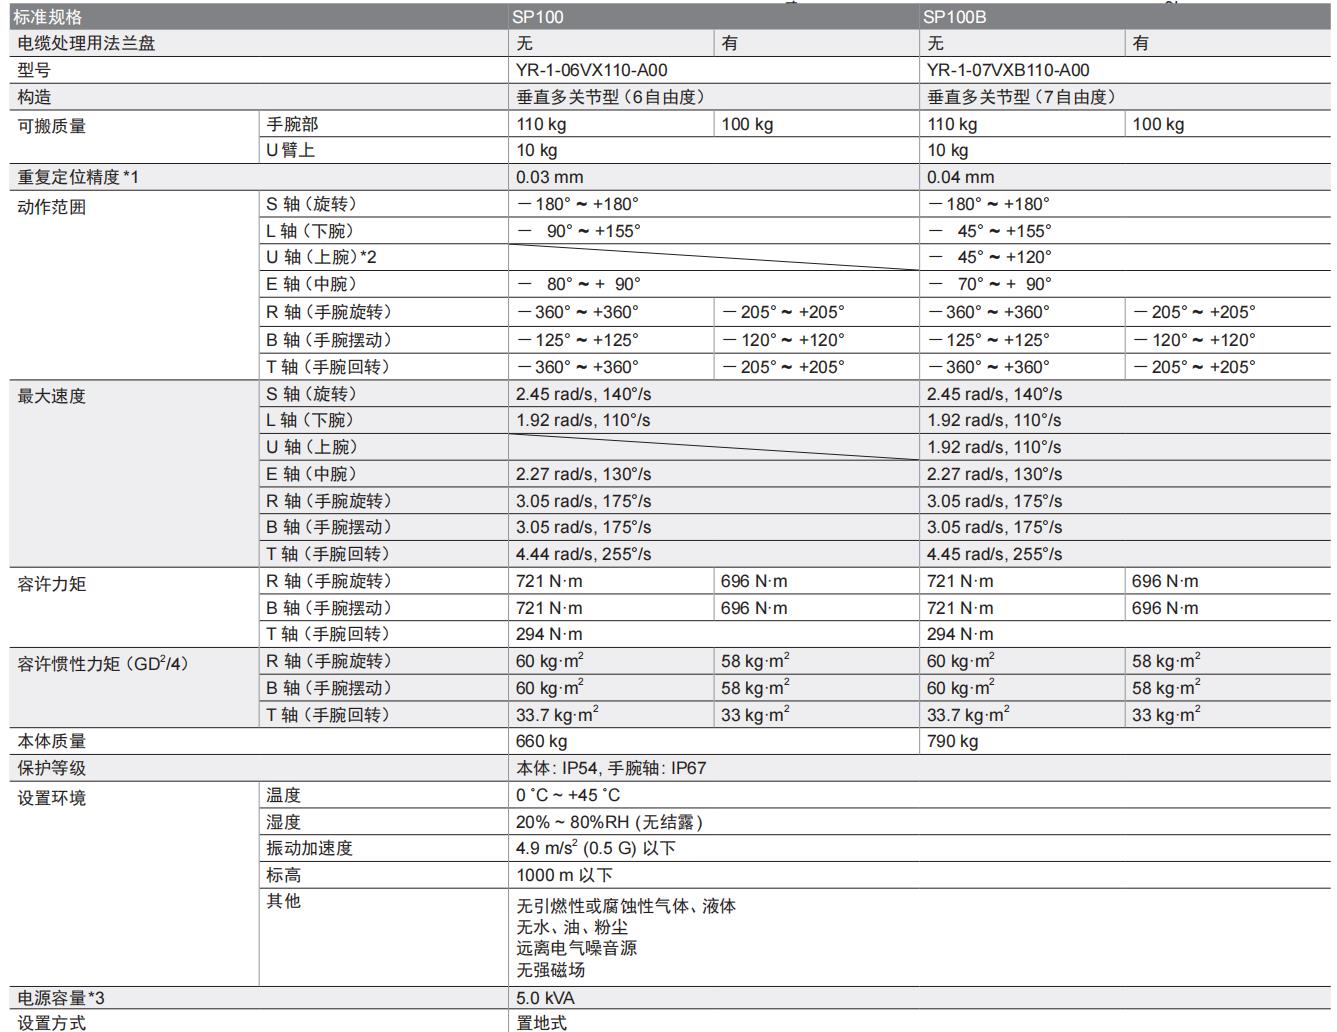Click model number 'YR-1-07VXB110-A00'
Viewport: 1337px width, 1032px height.
(x=1008, y=70)
